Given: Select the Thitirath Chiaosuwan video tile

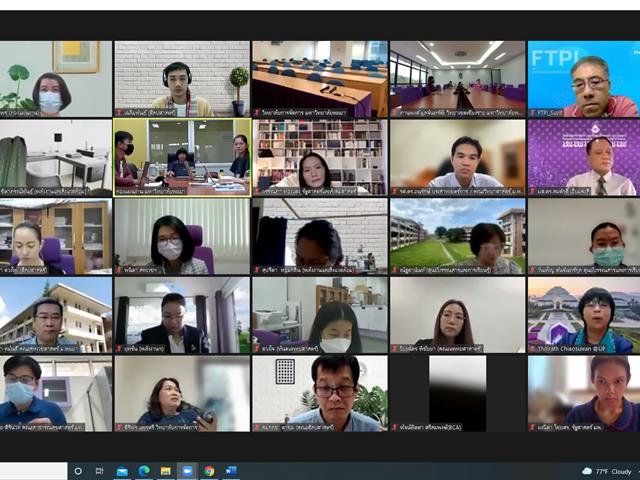Looking at the screenshot, I should pyautogui.click(x=584, y=315).
